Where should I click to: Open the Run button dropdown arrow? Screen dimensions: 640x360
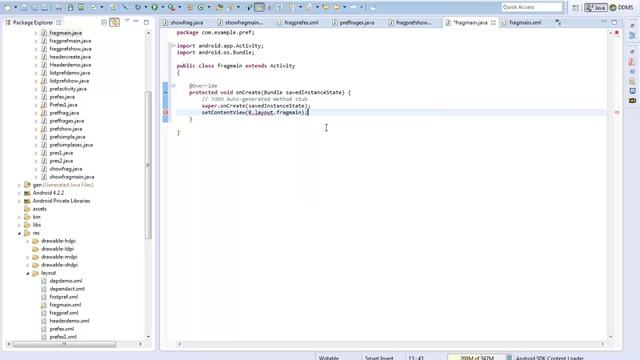(x=162, y=7)
